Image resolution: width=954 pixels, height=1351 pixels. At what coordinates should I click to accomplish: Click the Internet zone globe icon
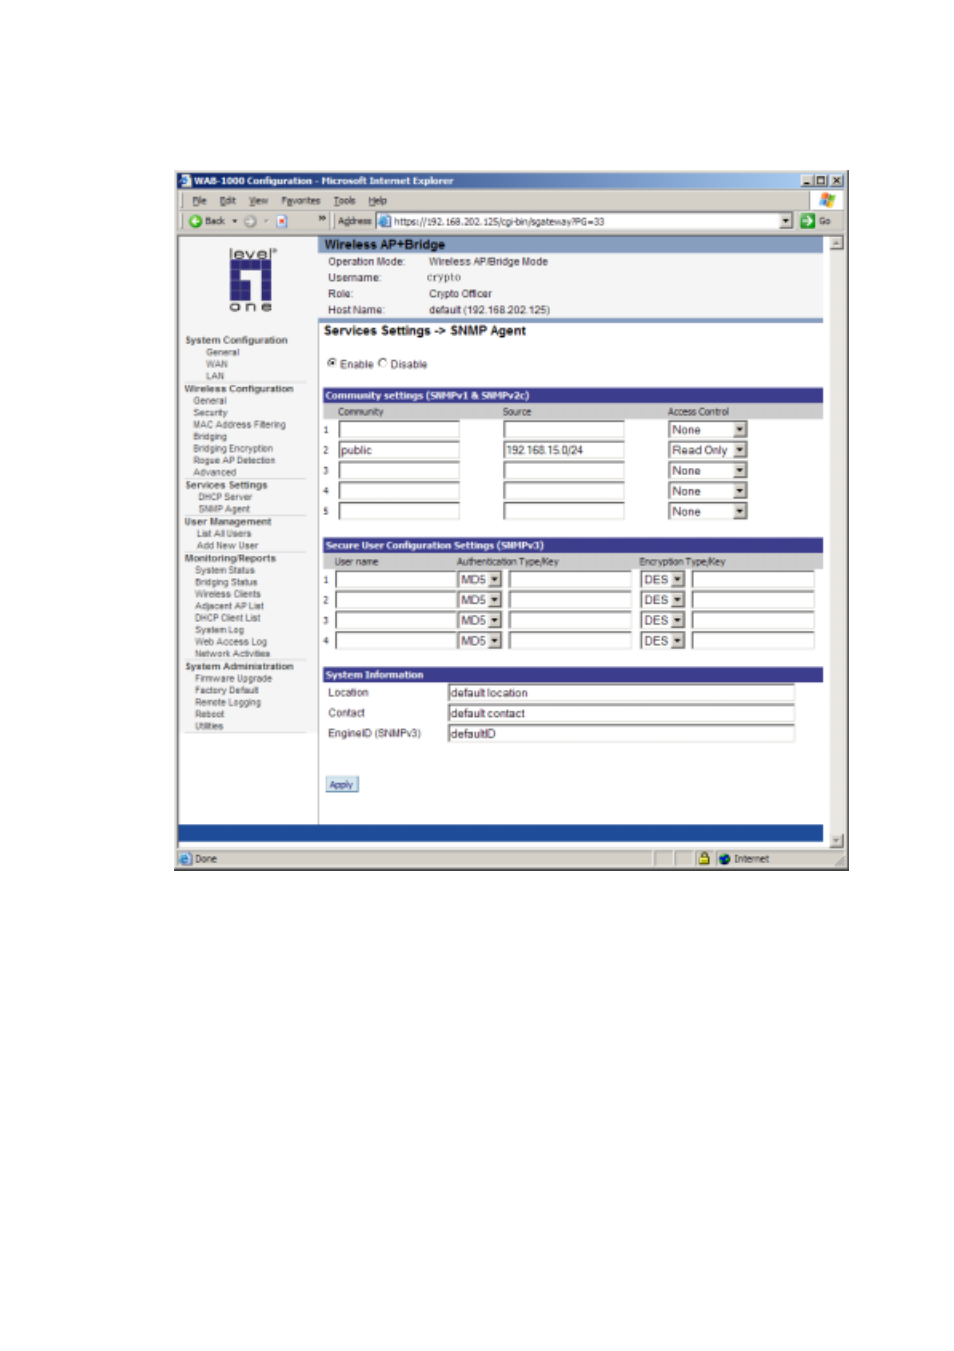pos(724,858)
